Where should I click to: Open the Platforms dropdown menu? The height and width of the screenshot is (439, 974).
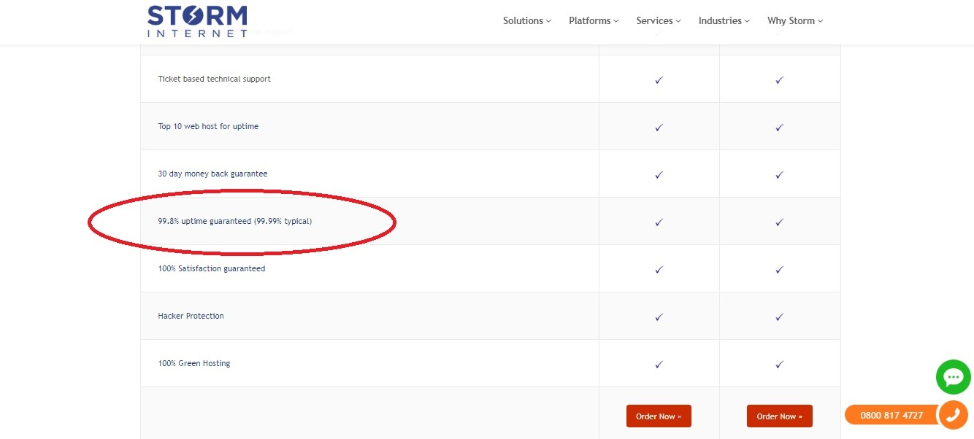(593, 20)
